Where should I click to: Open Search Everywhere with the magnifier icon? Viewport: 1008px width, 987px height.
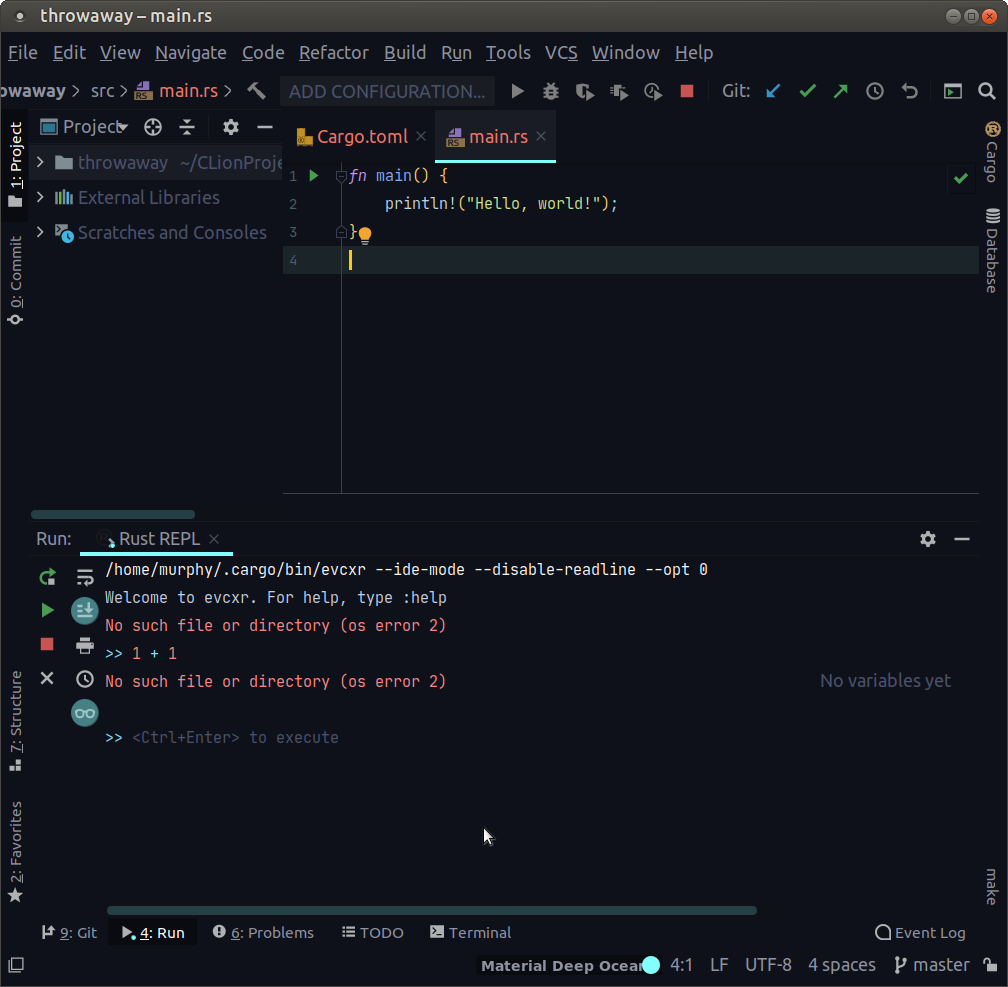point(988,90)
